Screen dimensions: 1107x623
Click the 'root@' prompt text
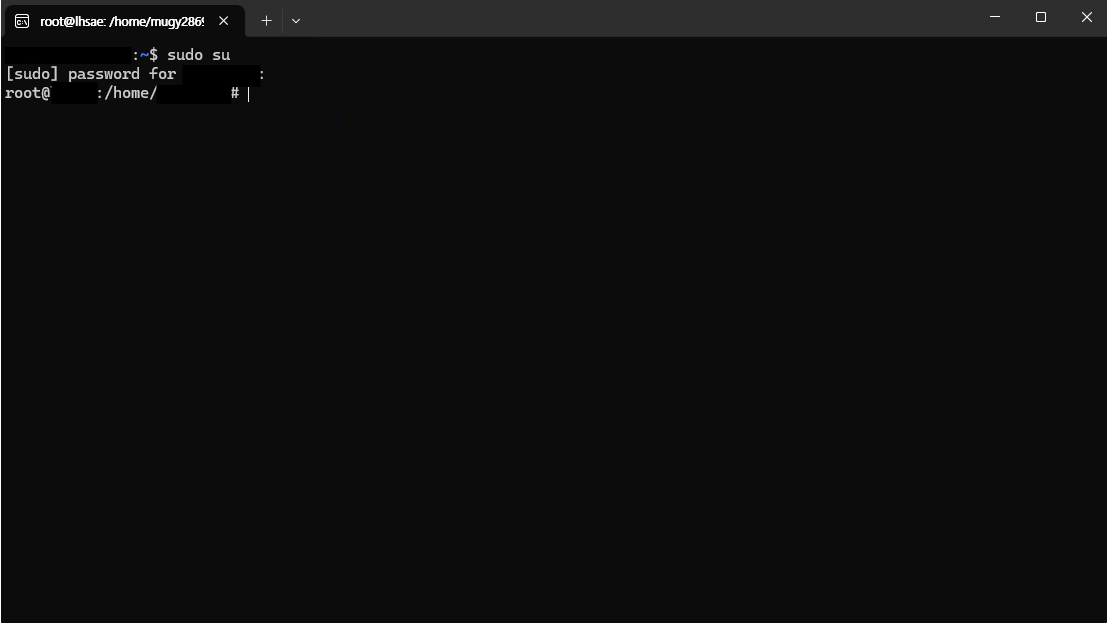[28, 93]
